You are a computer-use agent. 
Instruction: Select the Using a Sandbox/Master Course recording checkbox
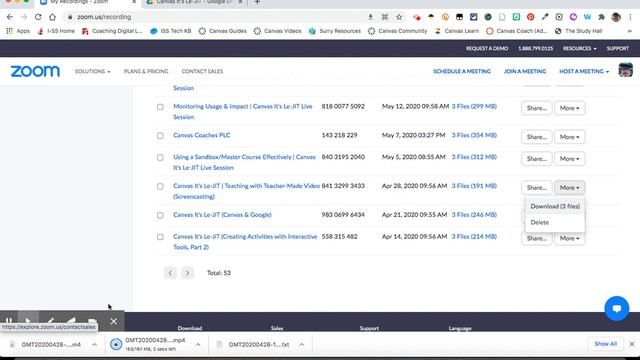[x=160, y=158]
